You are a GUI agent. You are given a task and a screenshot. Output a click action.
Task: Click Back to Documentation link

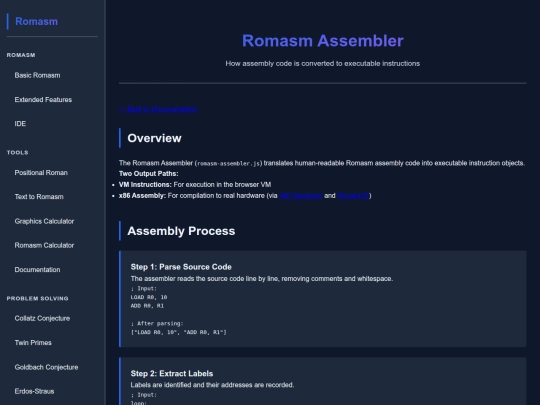pos(158,109)
